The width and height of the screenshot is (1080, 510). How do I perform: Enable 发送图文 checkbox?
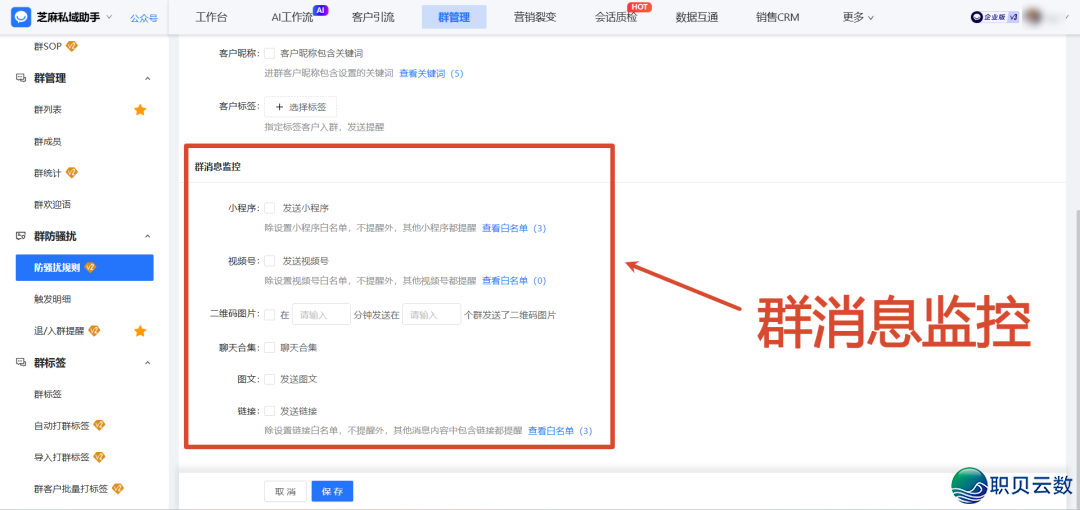point(270,379)
